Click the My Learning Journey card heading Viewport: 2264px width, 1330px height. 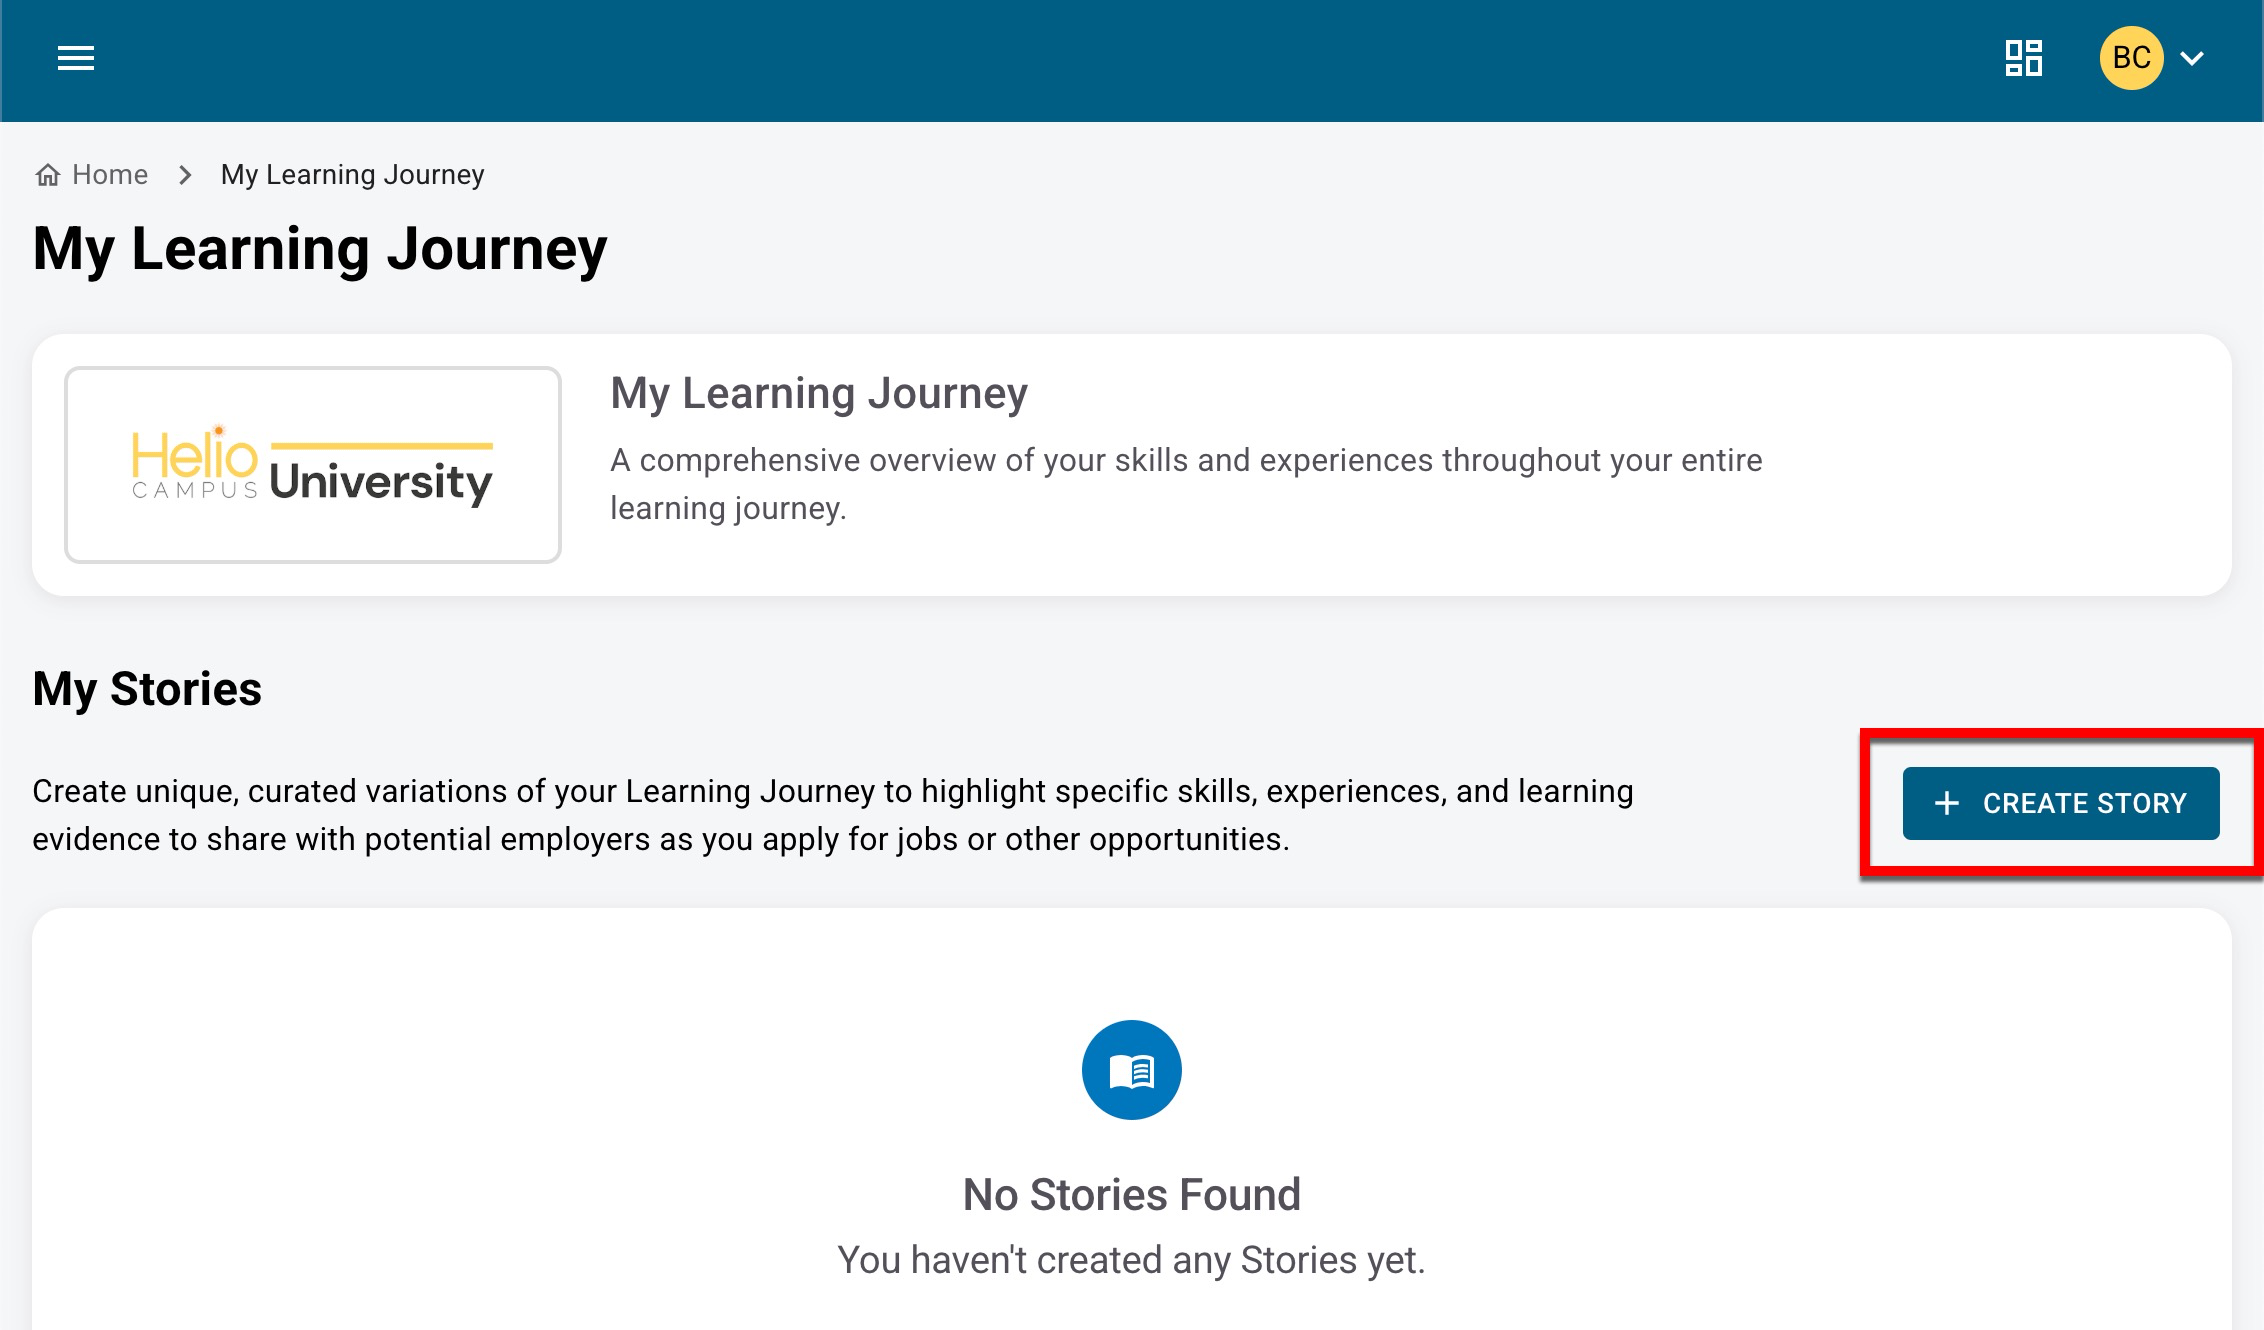point(818,393)
